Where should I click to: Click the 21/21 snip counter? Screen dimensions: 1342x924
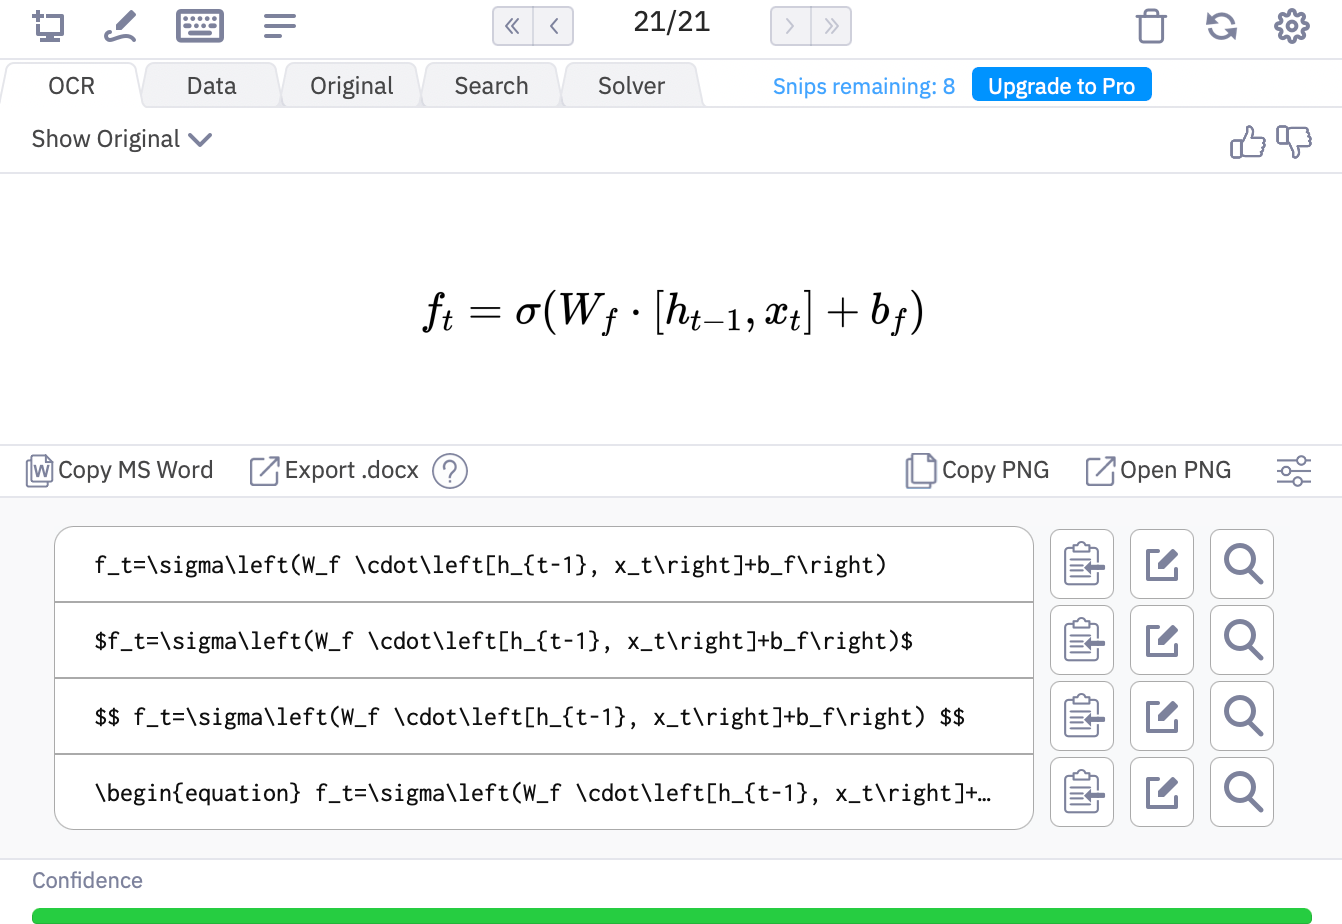coord(672,22)
